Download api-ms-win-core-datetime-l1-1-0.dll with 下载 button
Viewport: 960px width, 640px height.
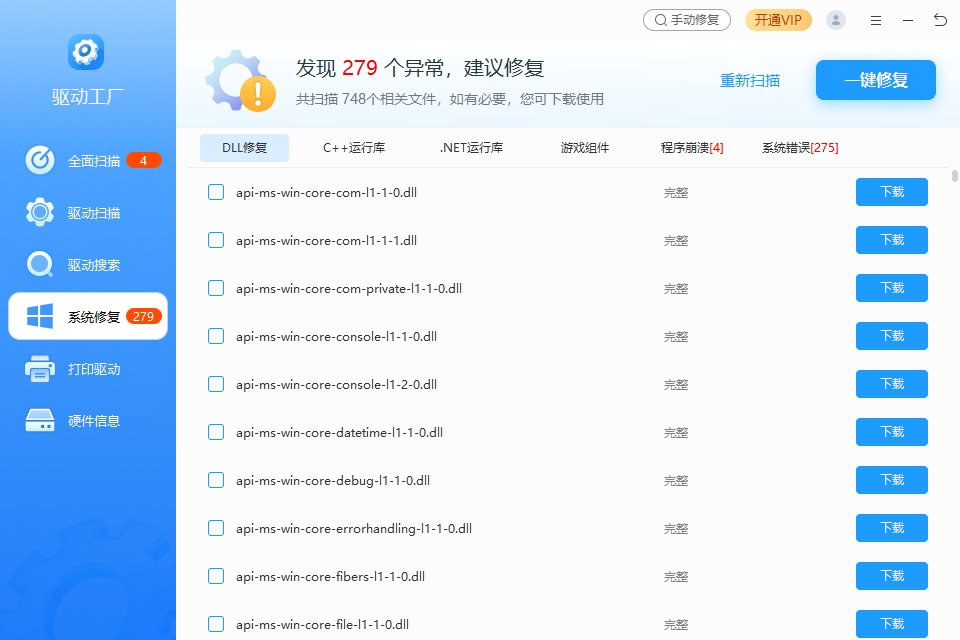coord(891,432)
